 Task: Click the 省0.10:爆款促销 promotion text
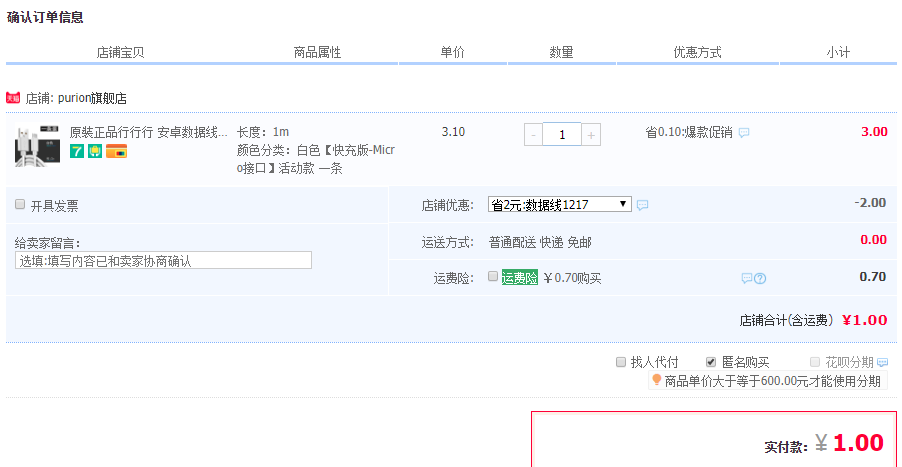coord(689,133)
